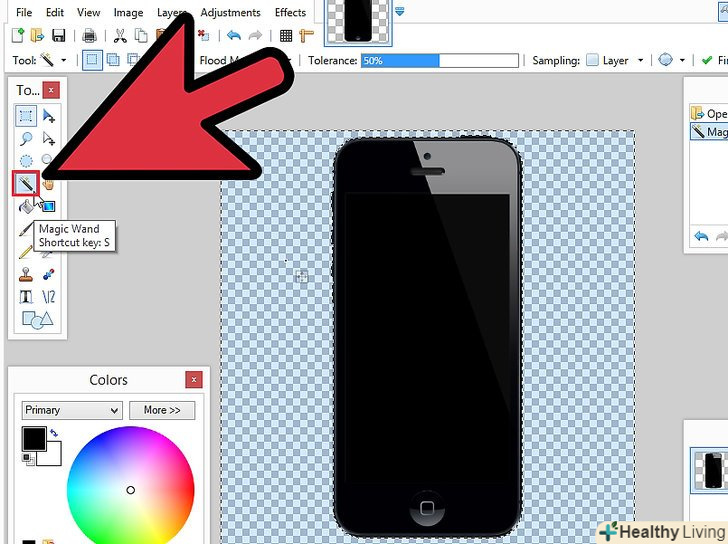Open the antialiasing mode dropdown arrow
728x544 pixels.
pyautogui.click(x=682, y=60)
